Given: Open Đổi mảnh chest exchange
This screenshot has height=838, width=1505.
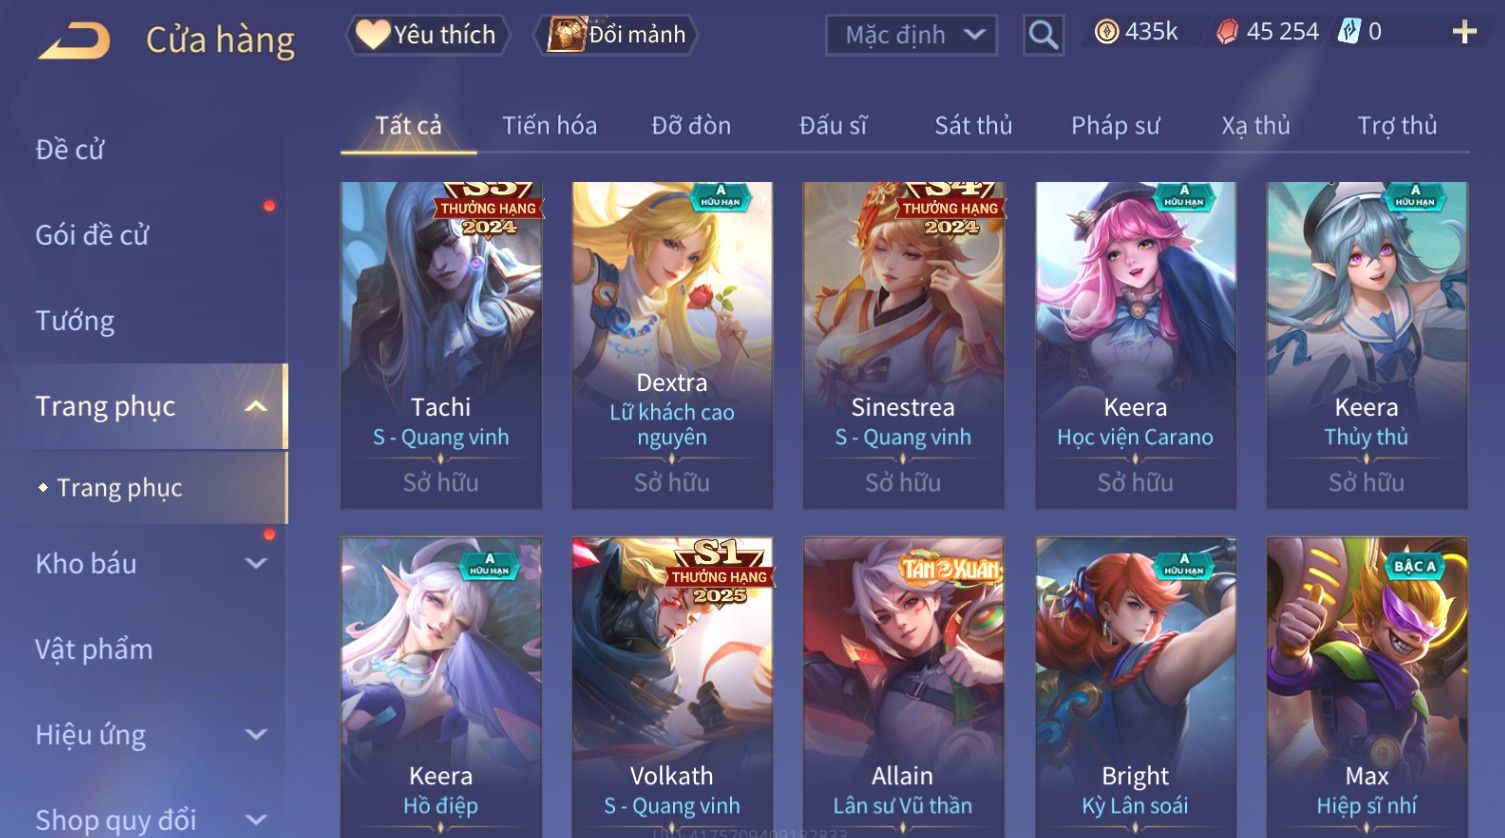Looking at the screenshot, I should pos(616,35).
